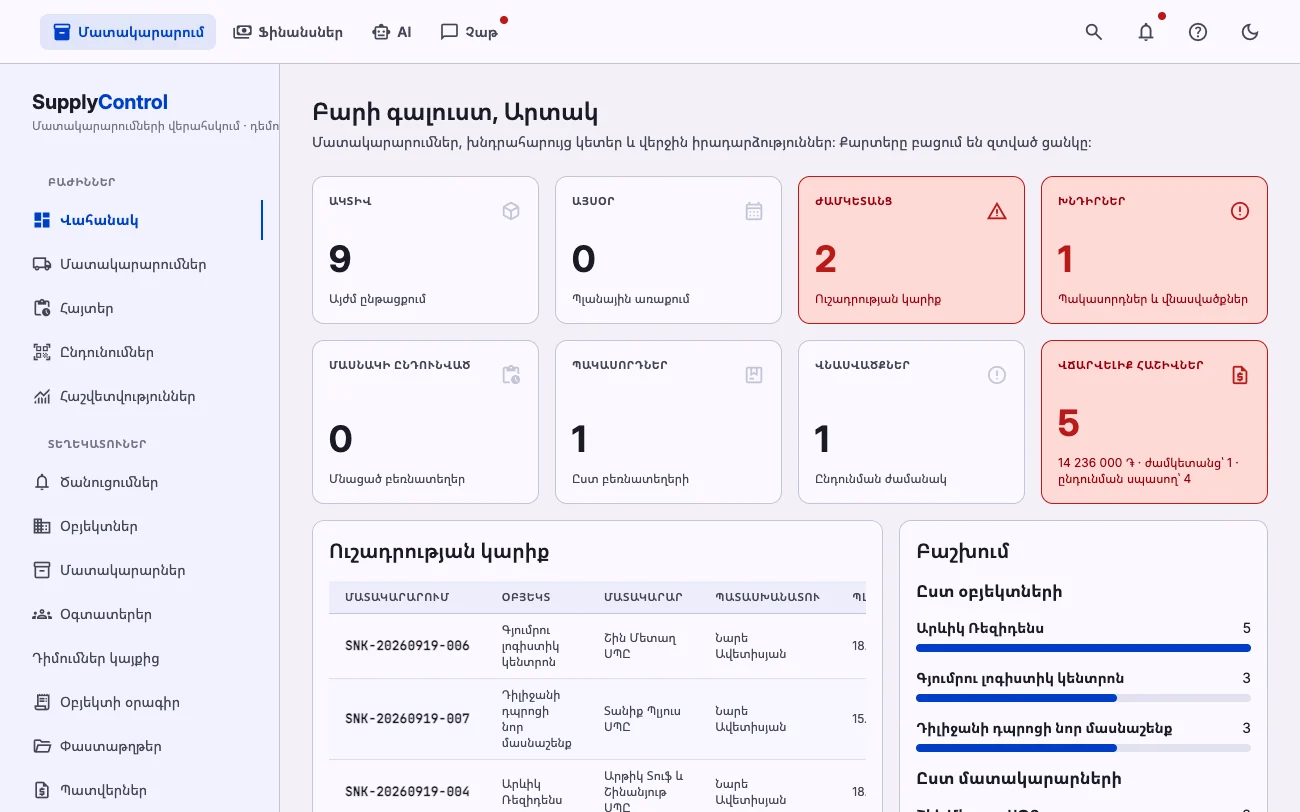
Task: Open notifications bell in top bar
Action: point(1146,32)
